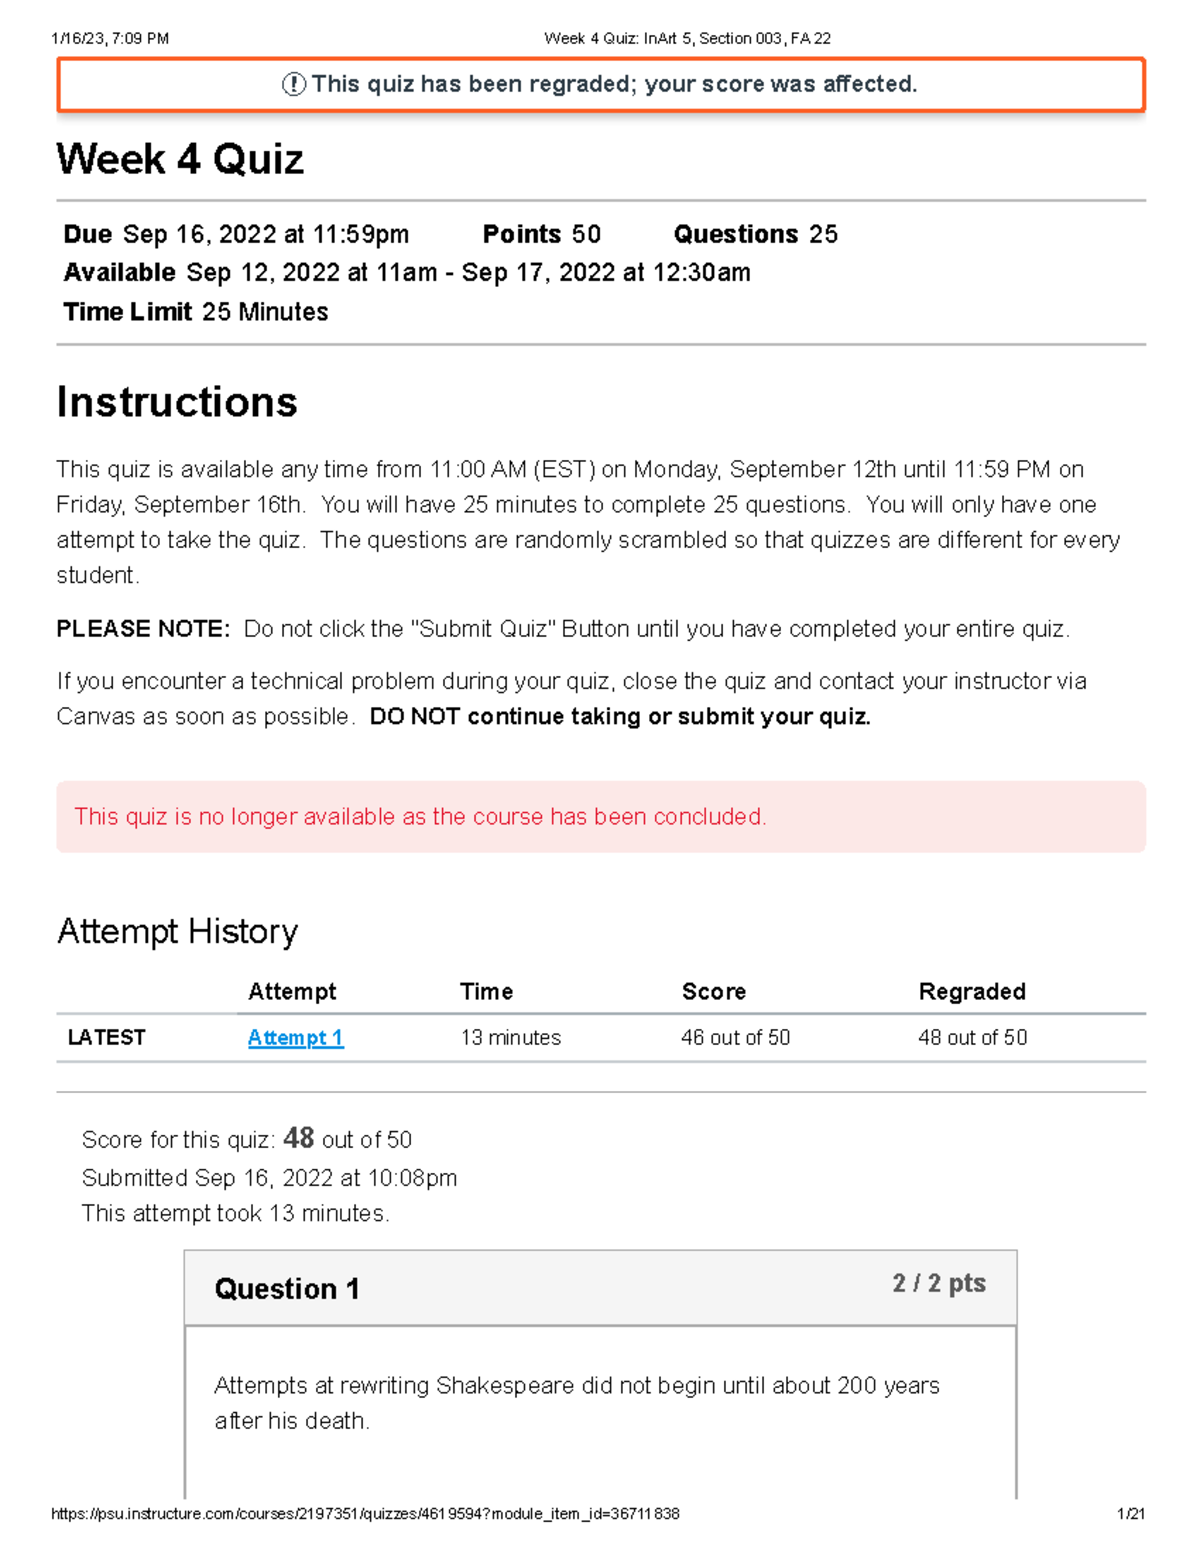
Task: Click the 2 / 2 pts label
Action: [938, 1284]
